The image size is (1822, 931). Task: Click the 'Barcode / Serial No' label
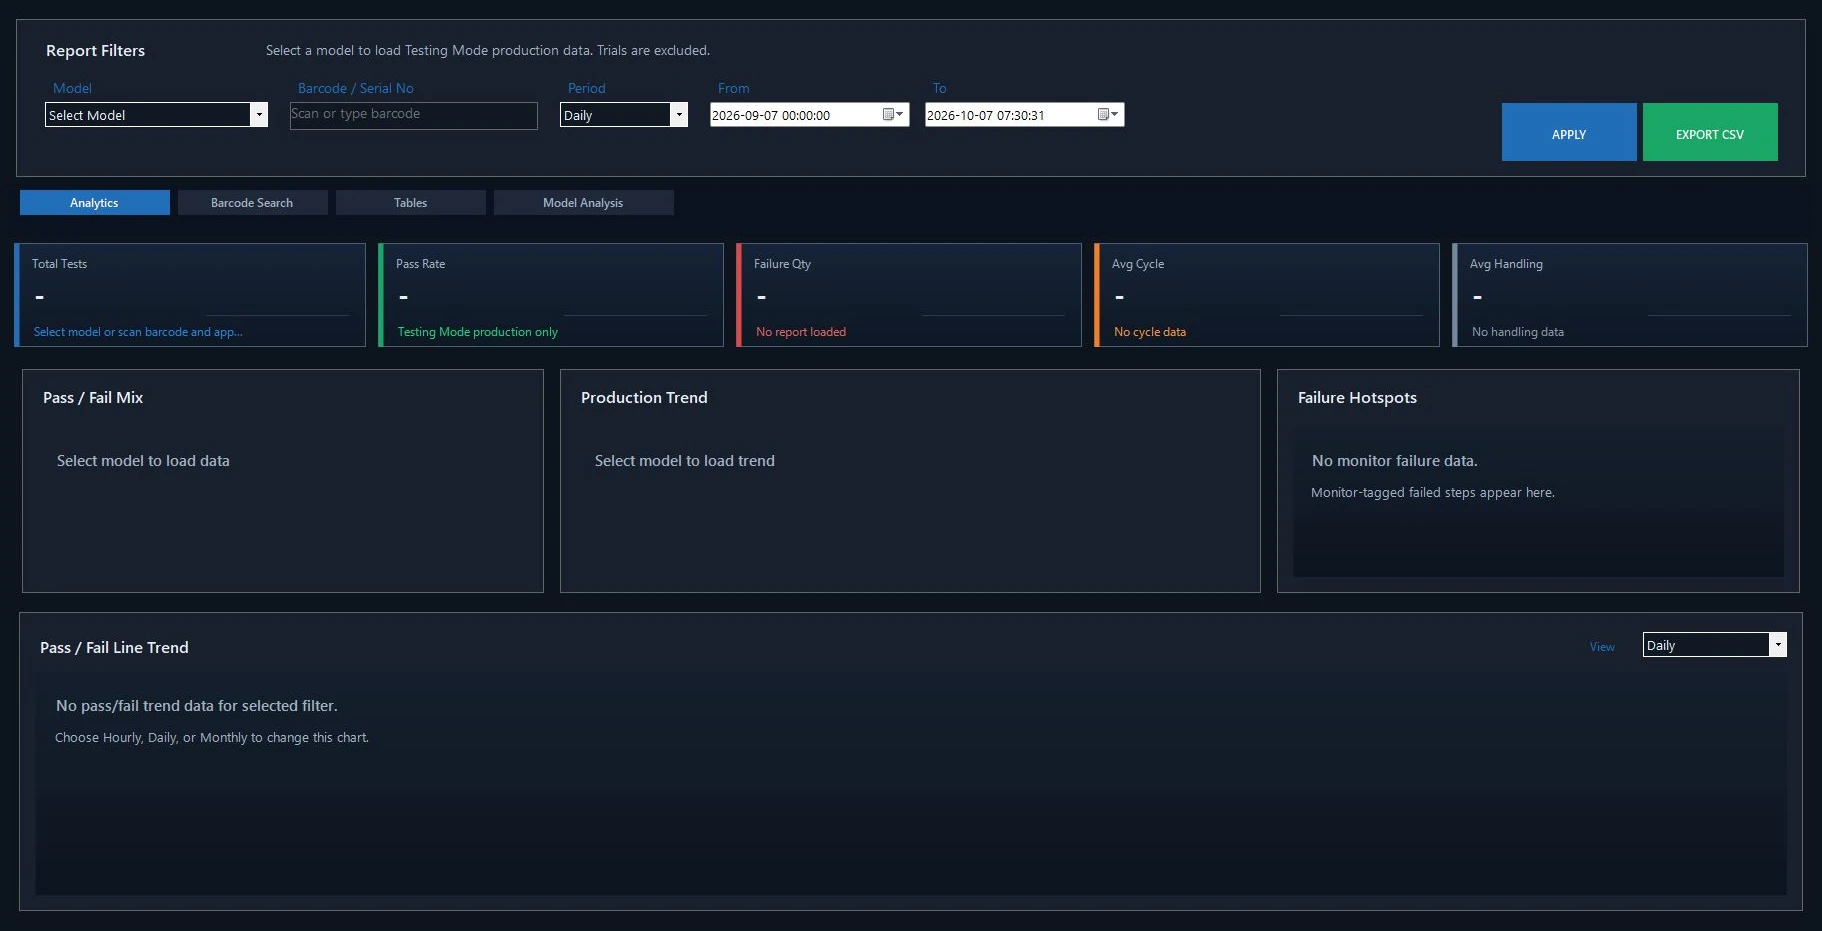point(355,88)
